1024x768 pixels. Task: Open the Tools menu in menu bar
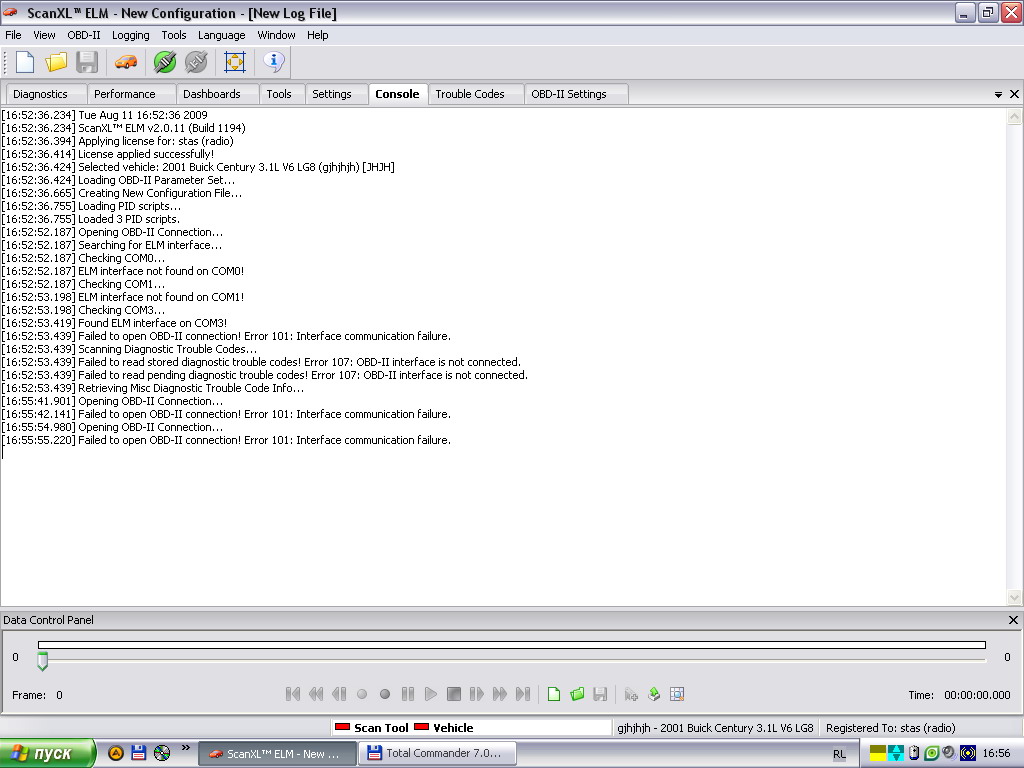tap(174, 35)
